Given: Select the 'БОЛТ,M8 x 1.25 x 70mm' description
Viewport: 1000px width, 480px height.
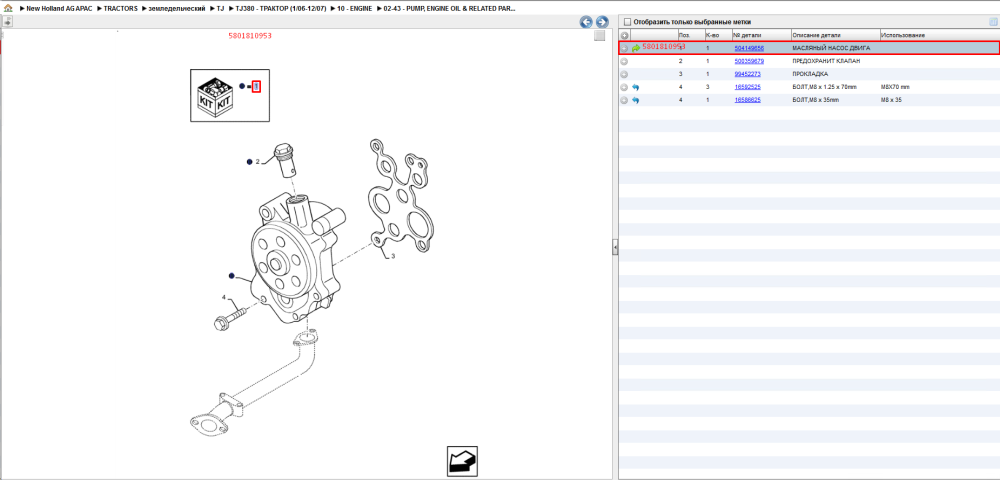Looking at the screenshot, I should click(825, 87).
